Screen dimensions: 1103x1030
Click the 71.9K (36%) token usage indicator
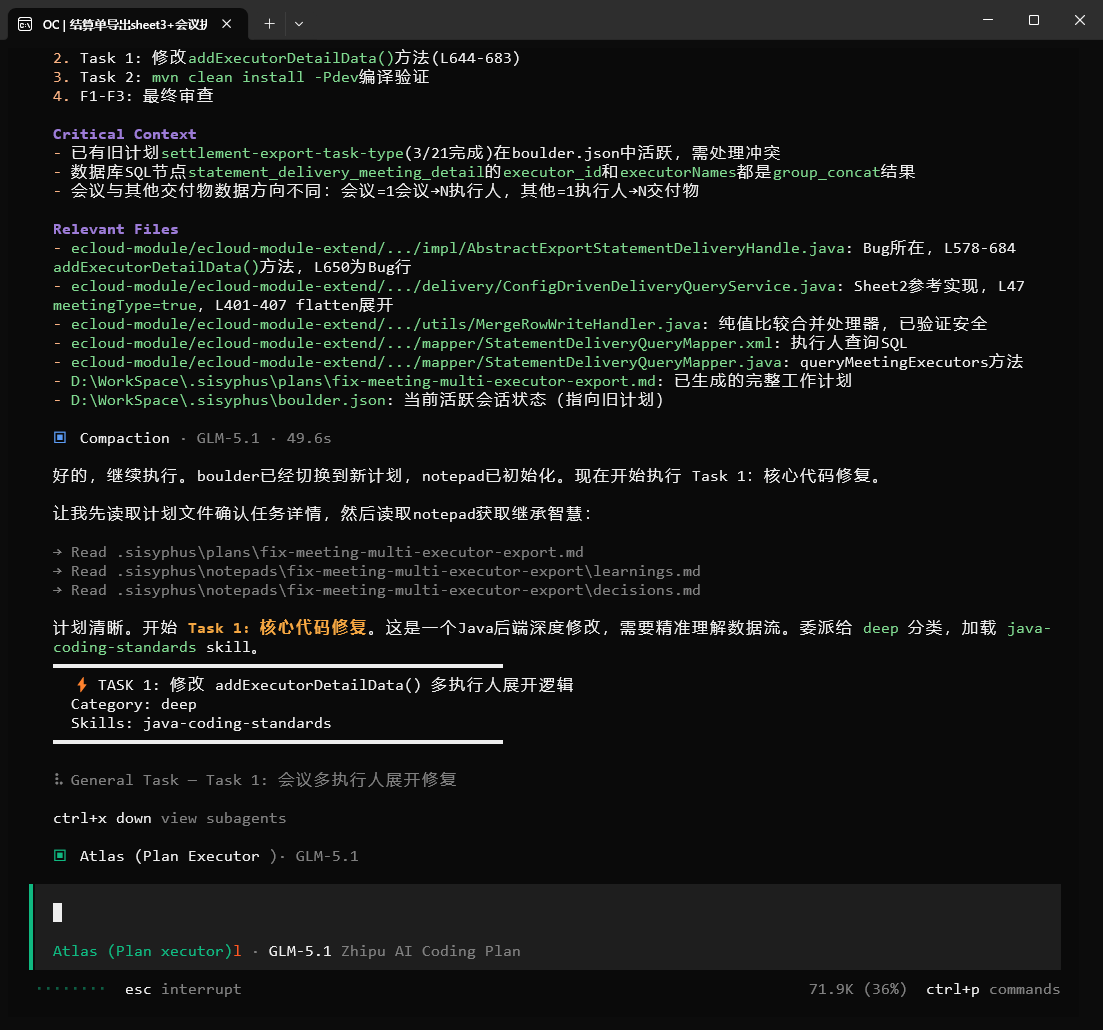point(857,989)
